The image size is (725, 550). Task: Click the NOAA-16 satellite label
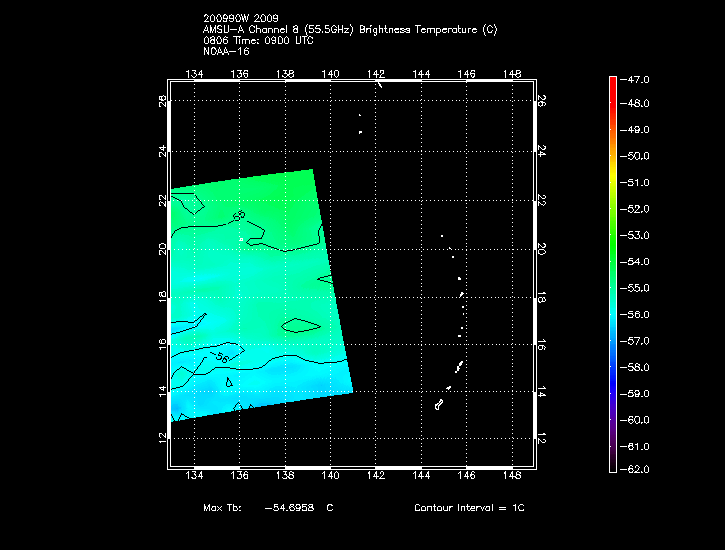click(x=225, y=50)
